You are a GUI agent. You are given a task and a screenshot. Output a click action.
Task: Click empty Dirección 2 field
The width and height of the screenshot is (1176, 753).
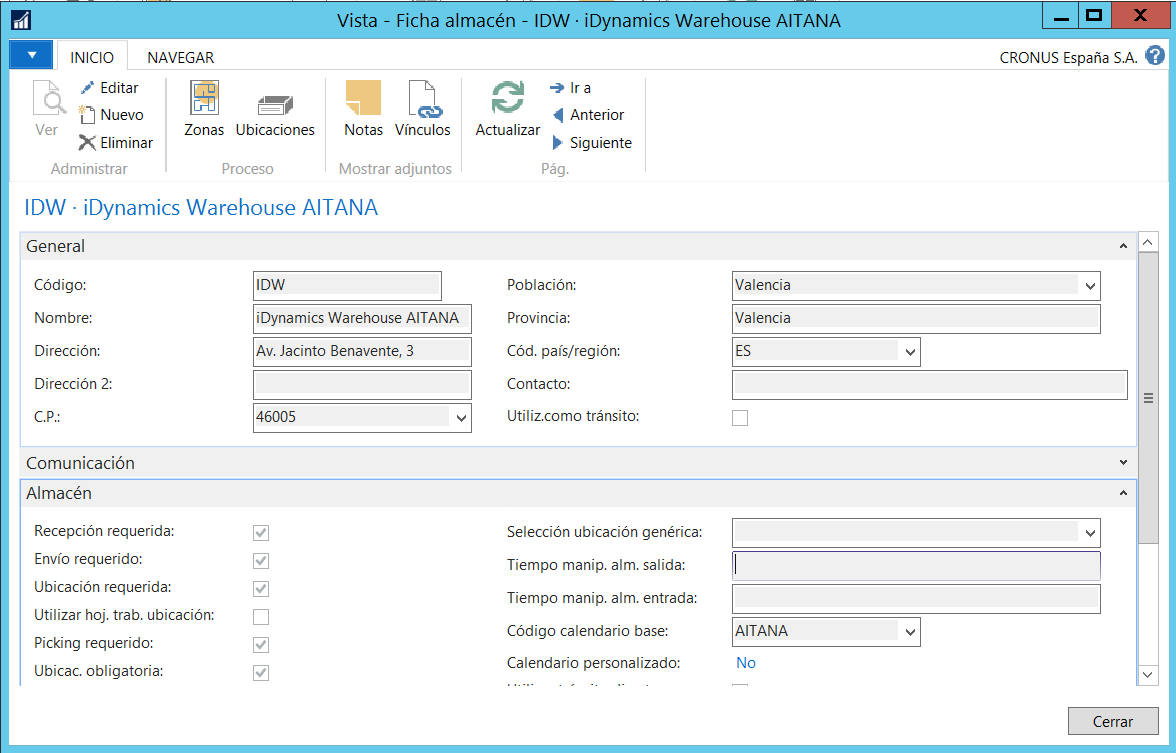pos(362,384)
